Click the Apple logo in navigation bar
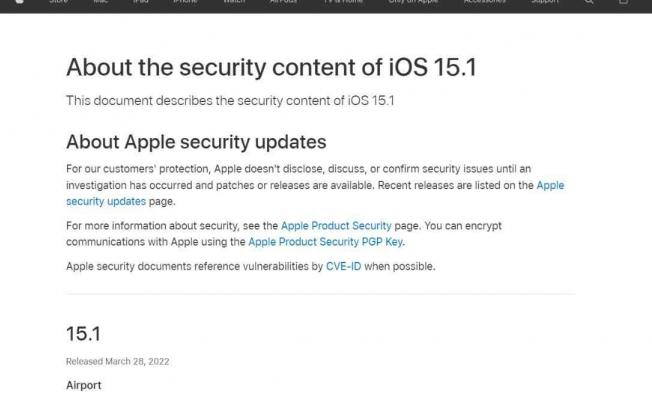 click(x=19, y=1)
